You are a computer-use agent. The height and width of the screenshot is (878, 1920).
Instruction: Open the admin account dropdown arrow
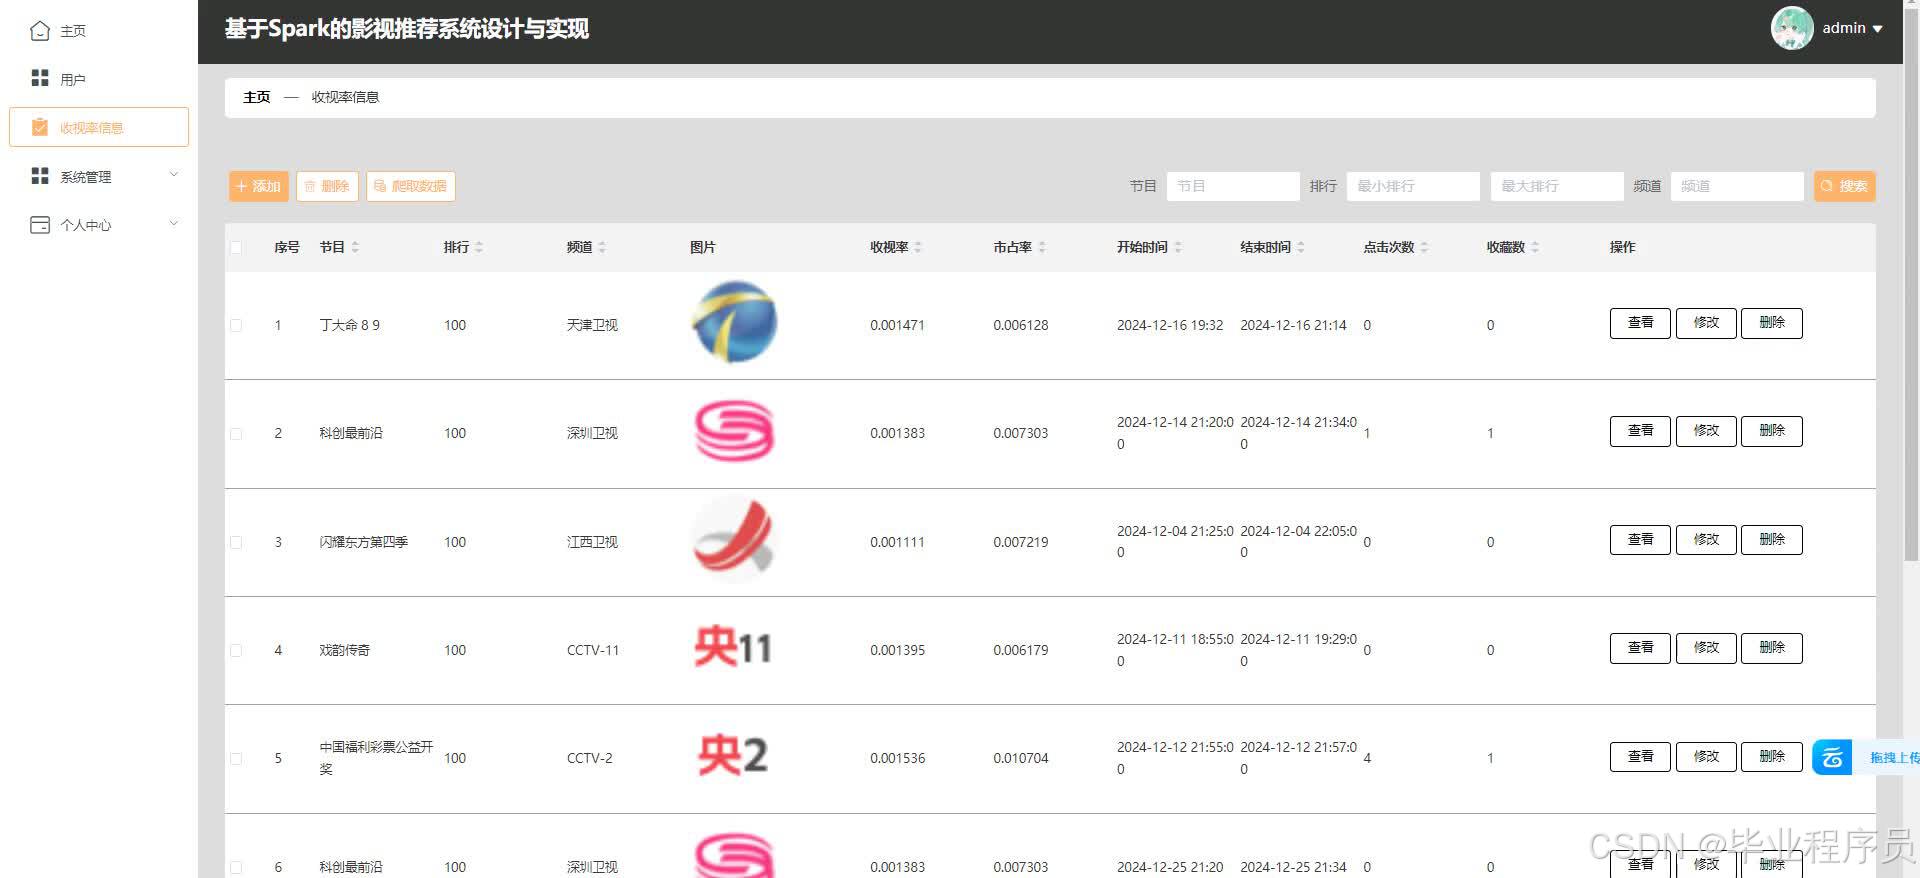(1877, 29)
